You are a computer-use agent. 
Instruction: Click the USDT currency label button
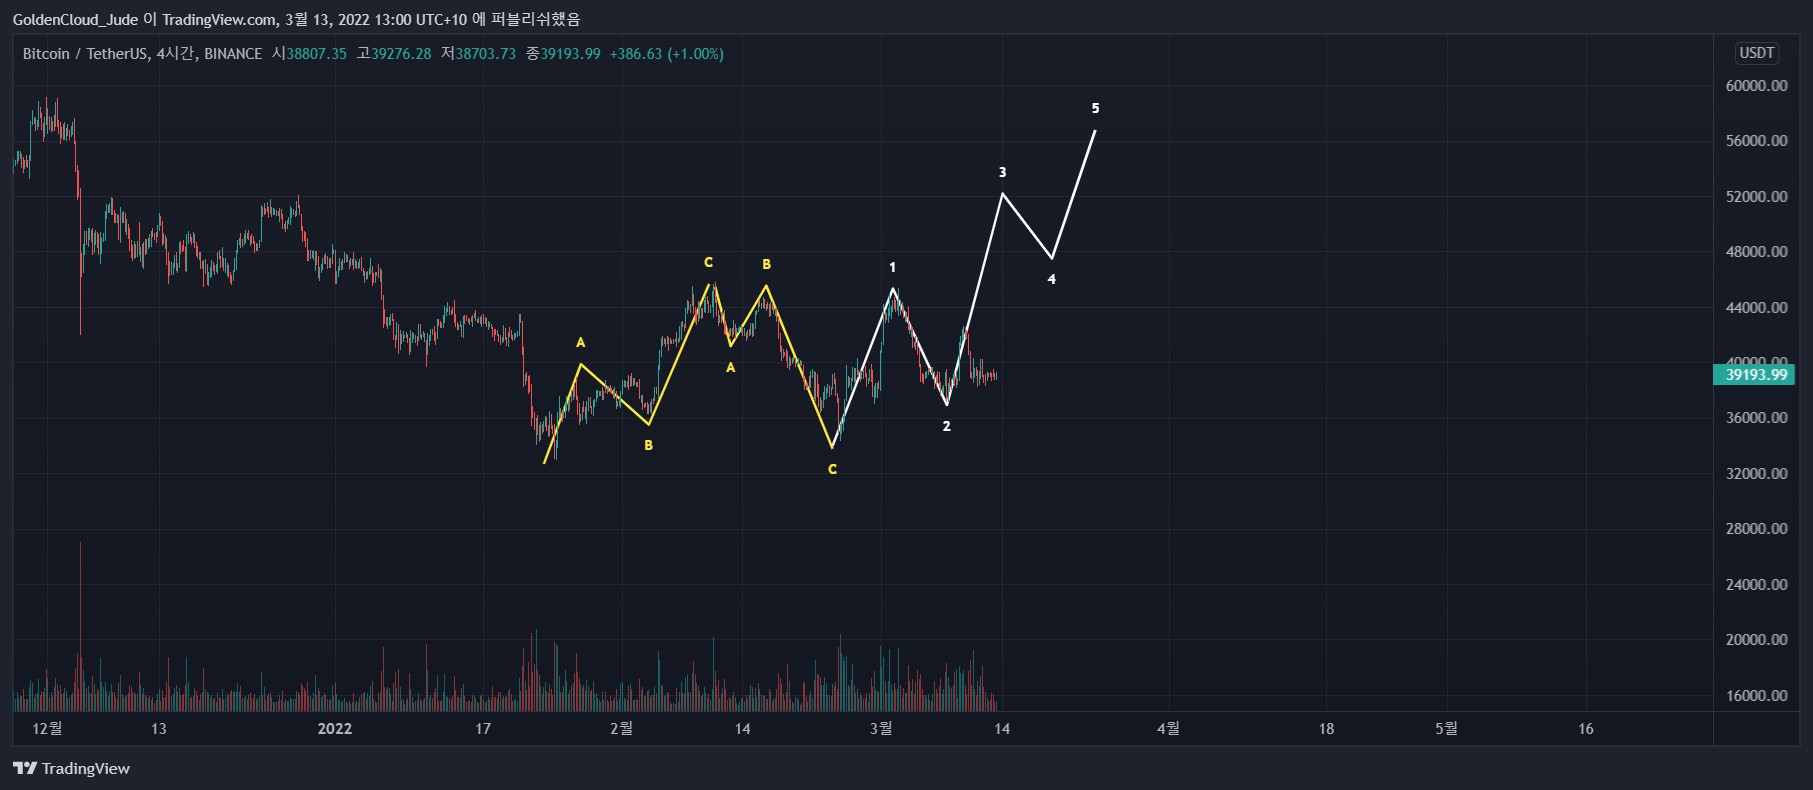click(x=1756, y=53)
